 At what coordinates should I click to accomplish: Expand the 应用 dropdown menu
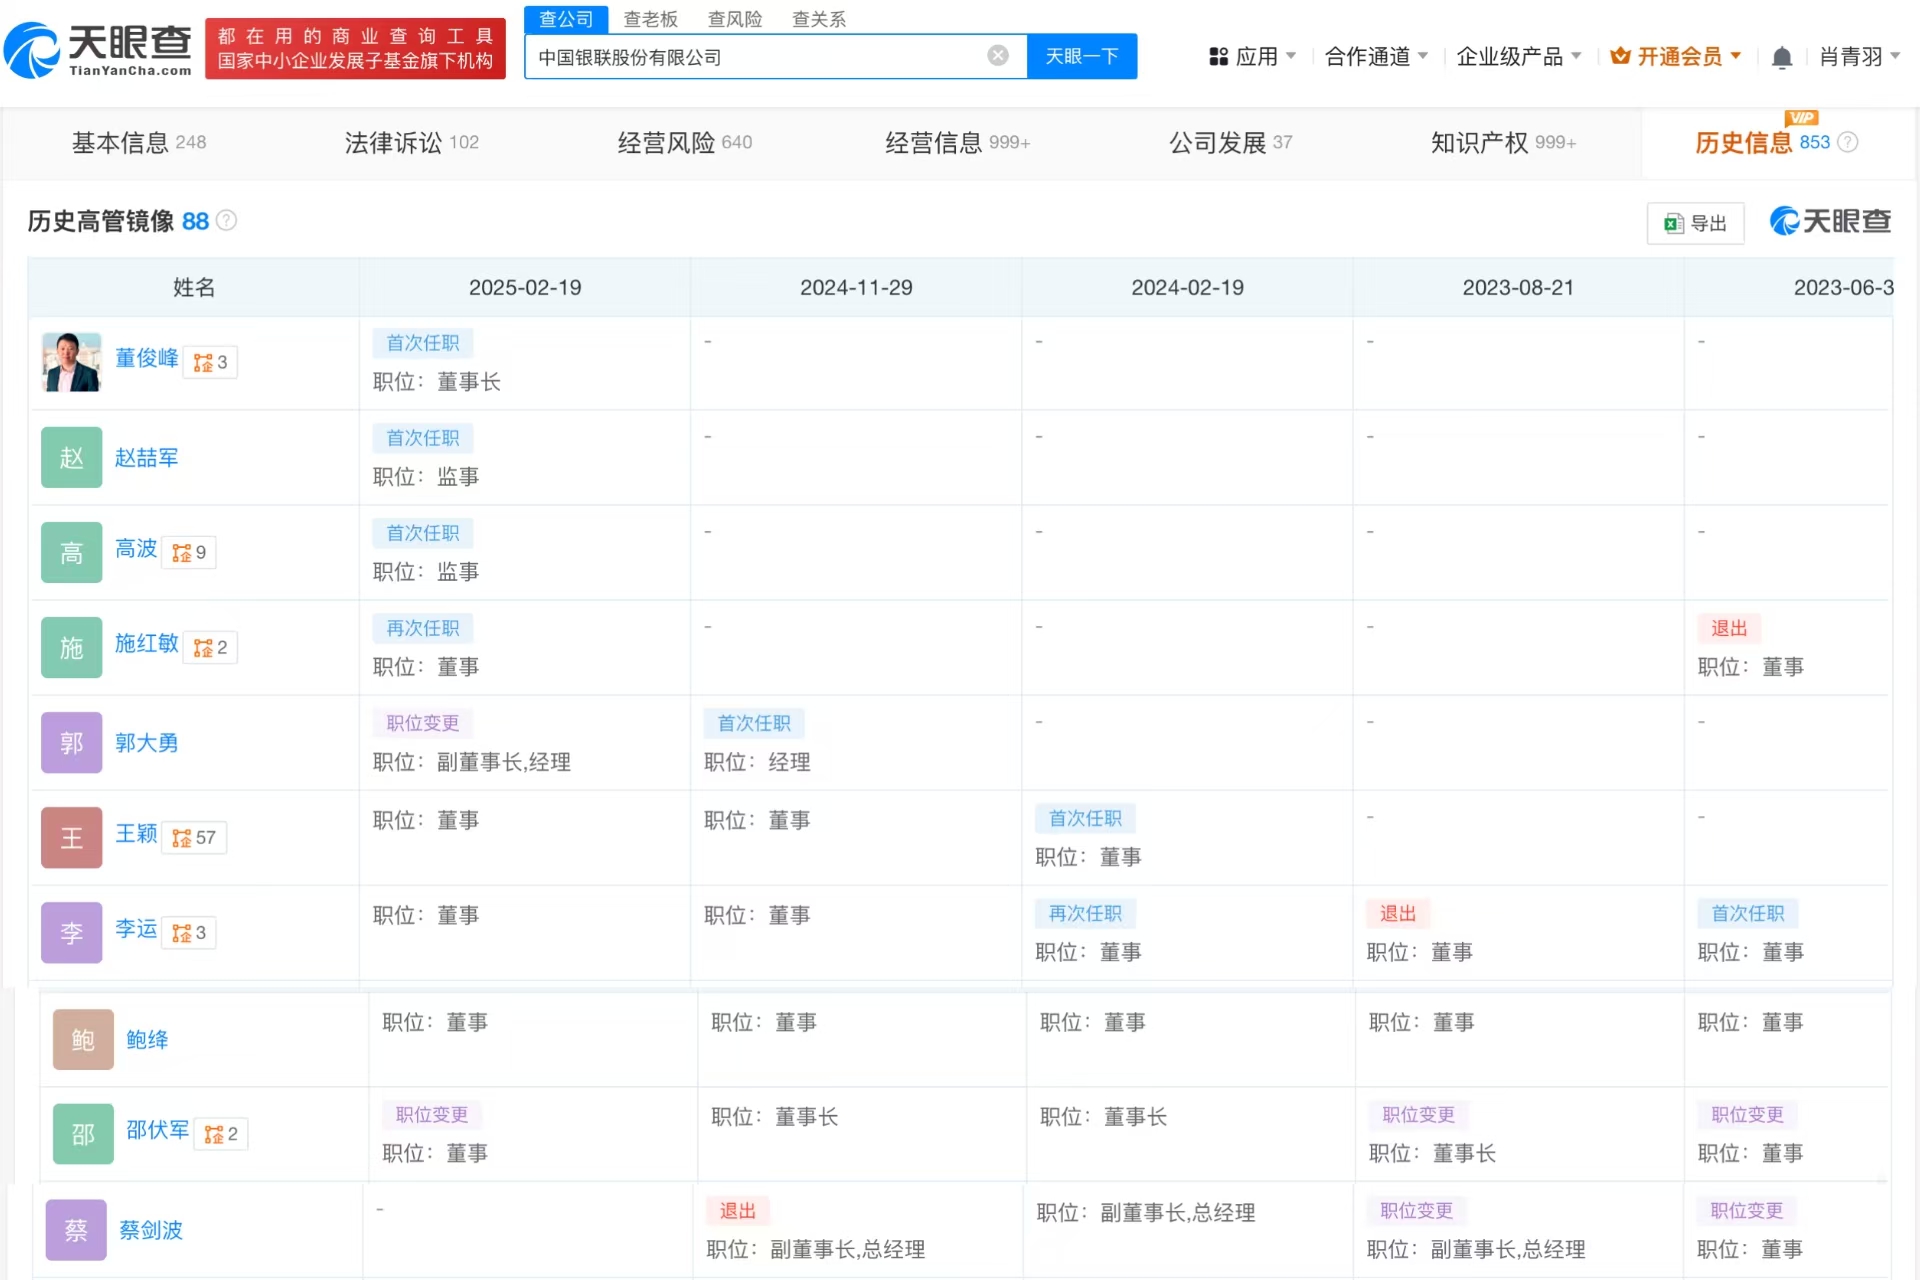[x=1253, y=57]
